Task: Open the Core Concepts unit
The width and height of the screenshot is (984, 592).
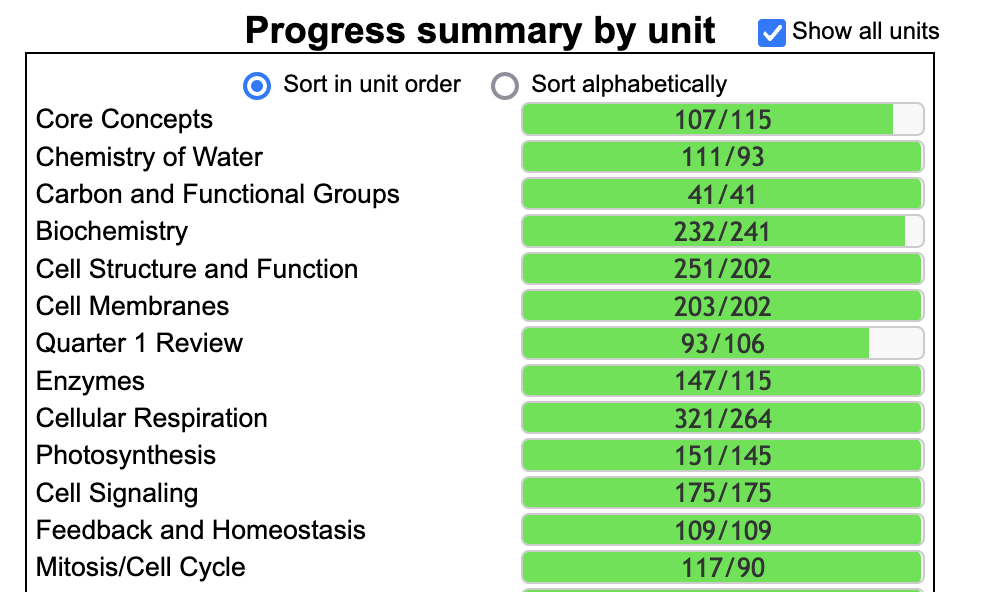Action: (124, 119)
